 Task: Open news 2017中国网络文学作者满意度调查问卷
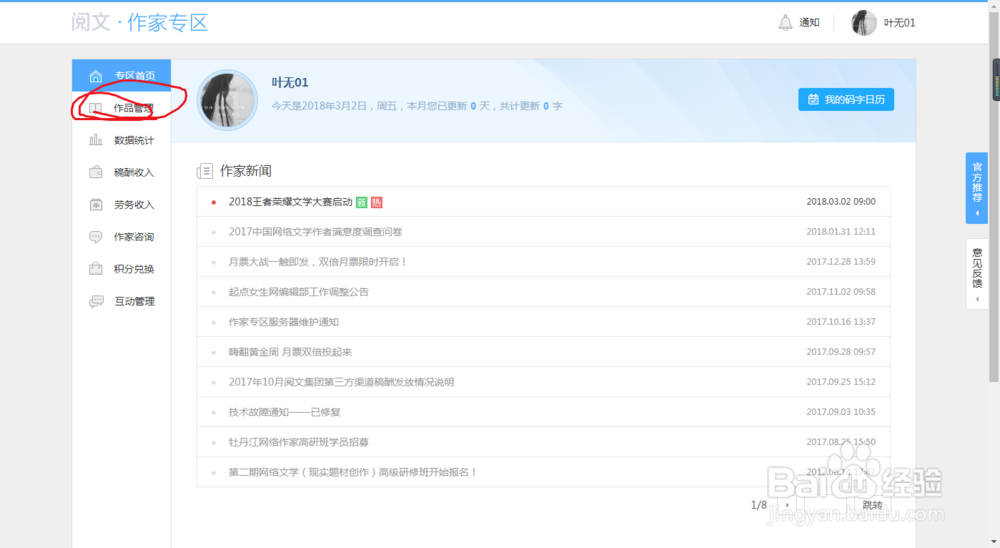pyautogui.click(x=315, y=232)
